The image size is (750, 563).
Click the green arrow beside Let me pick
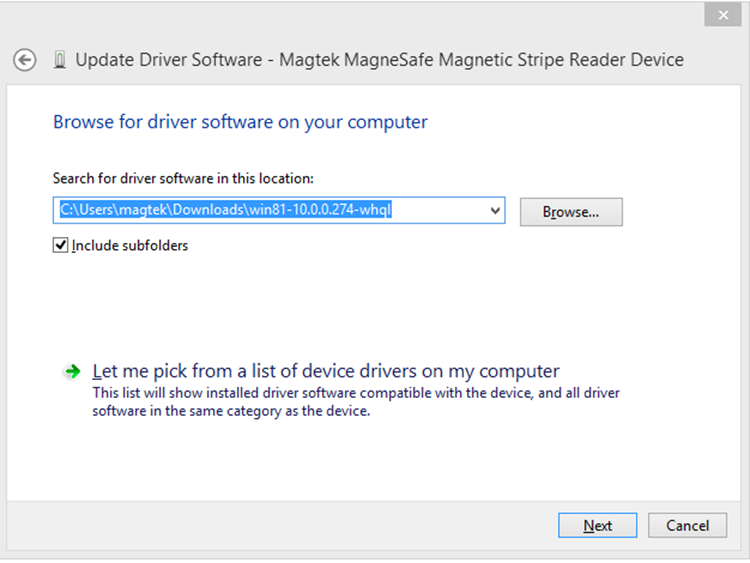coord(73,371)
